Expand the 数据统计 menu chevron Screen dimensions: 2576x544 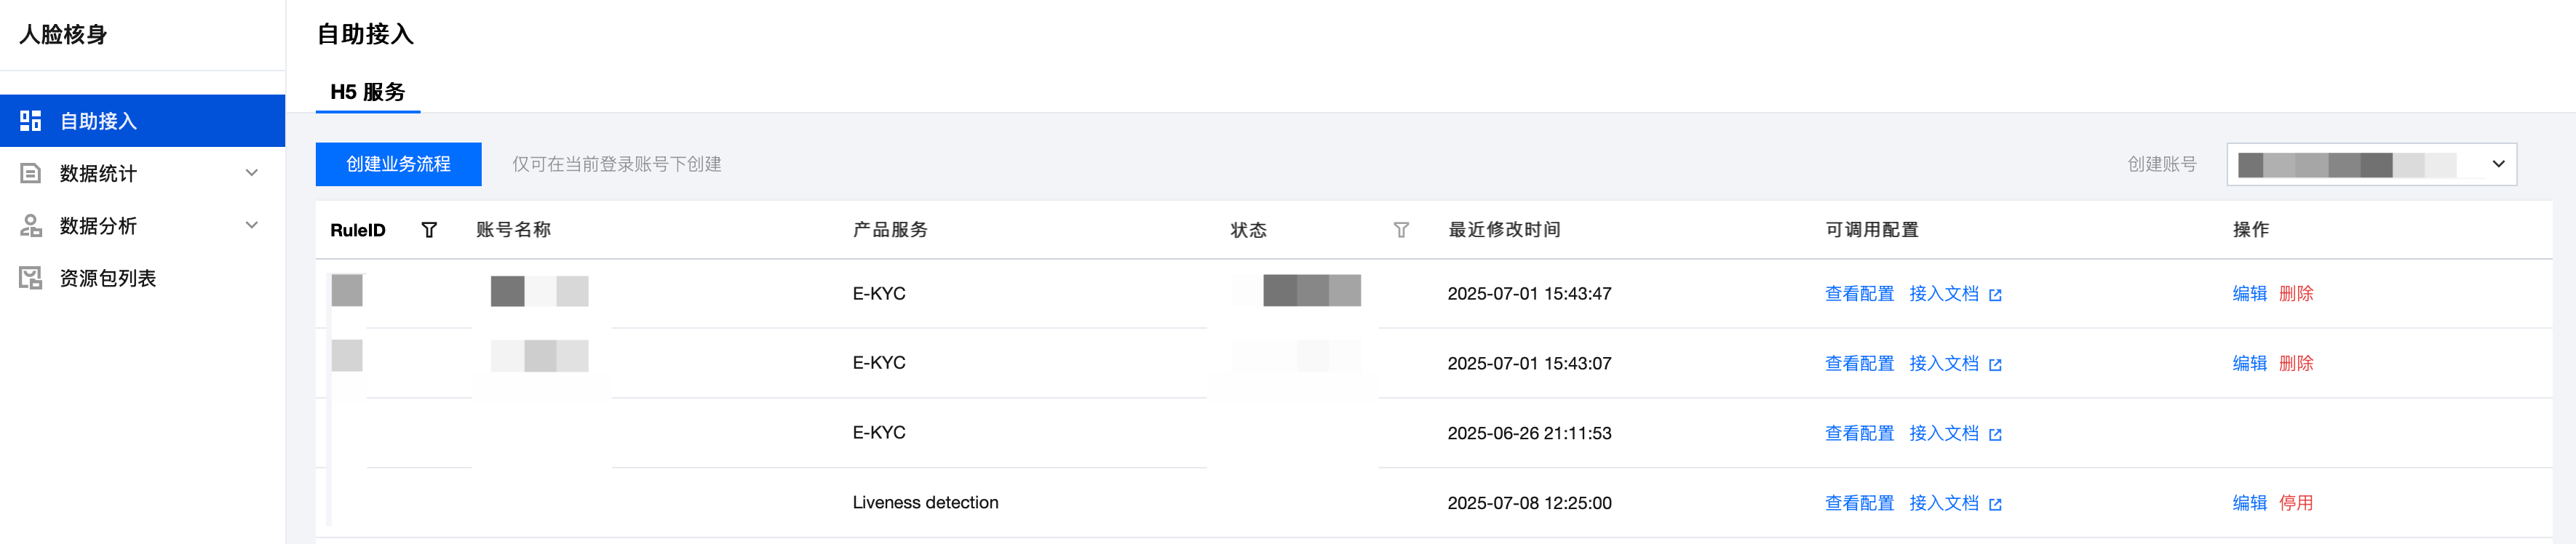click(x=252, y=173)
